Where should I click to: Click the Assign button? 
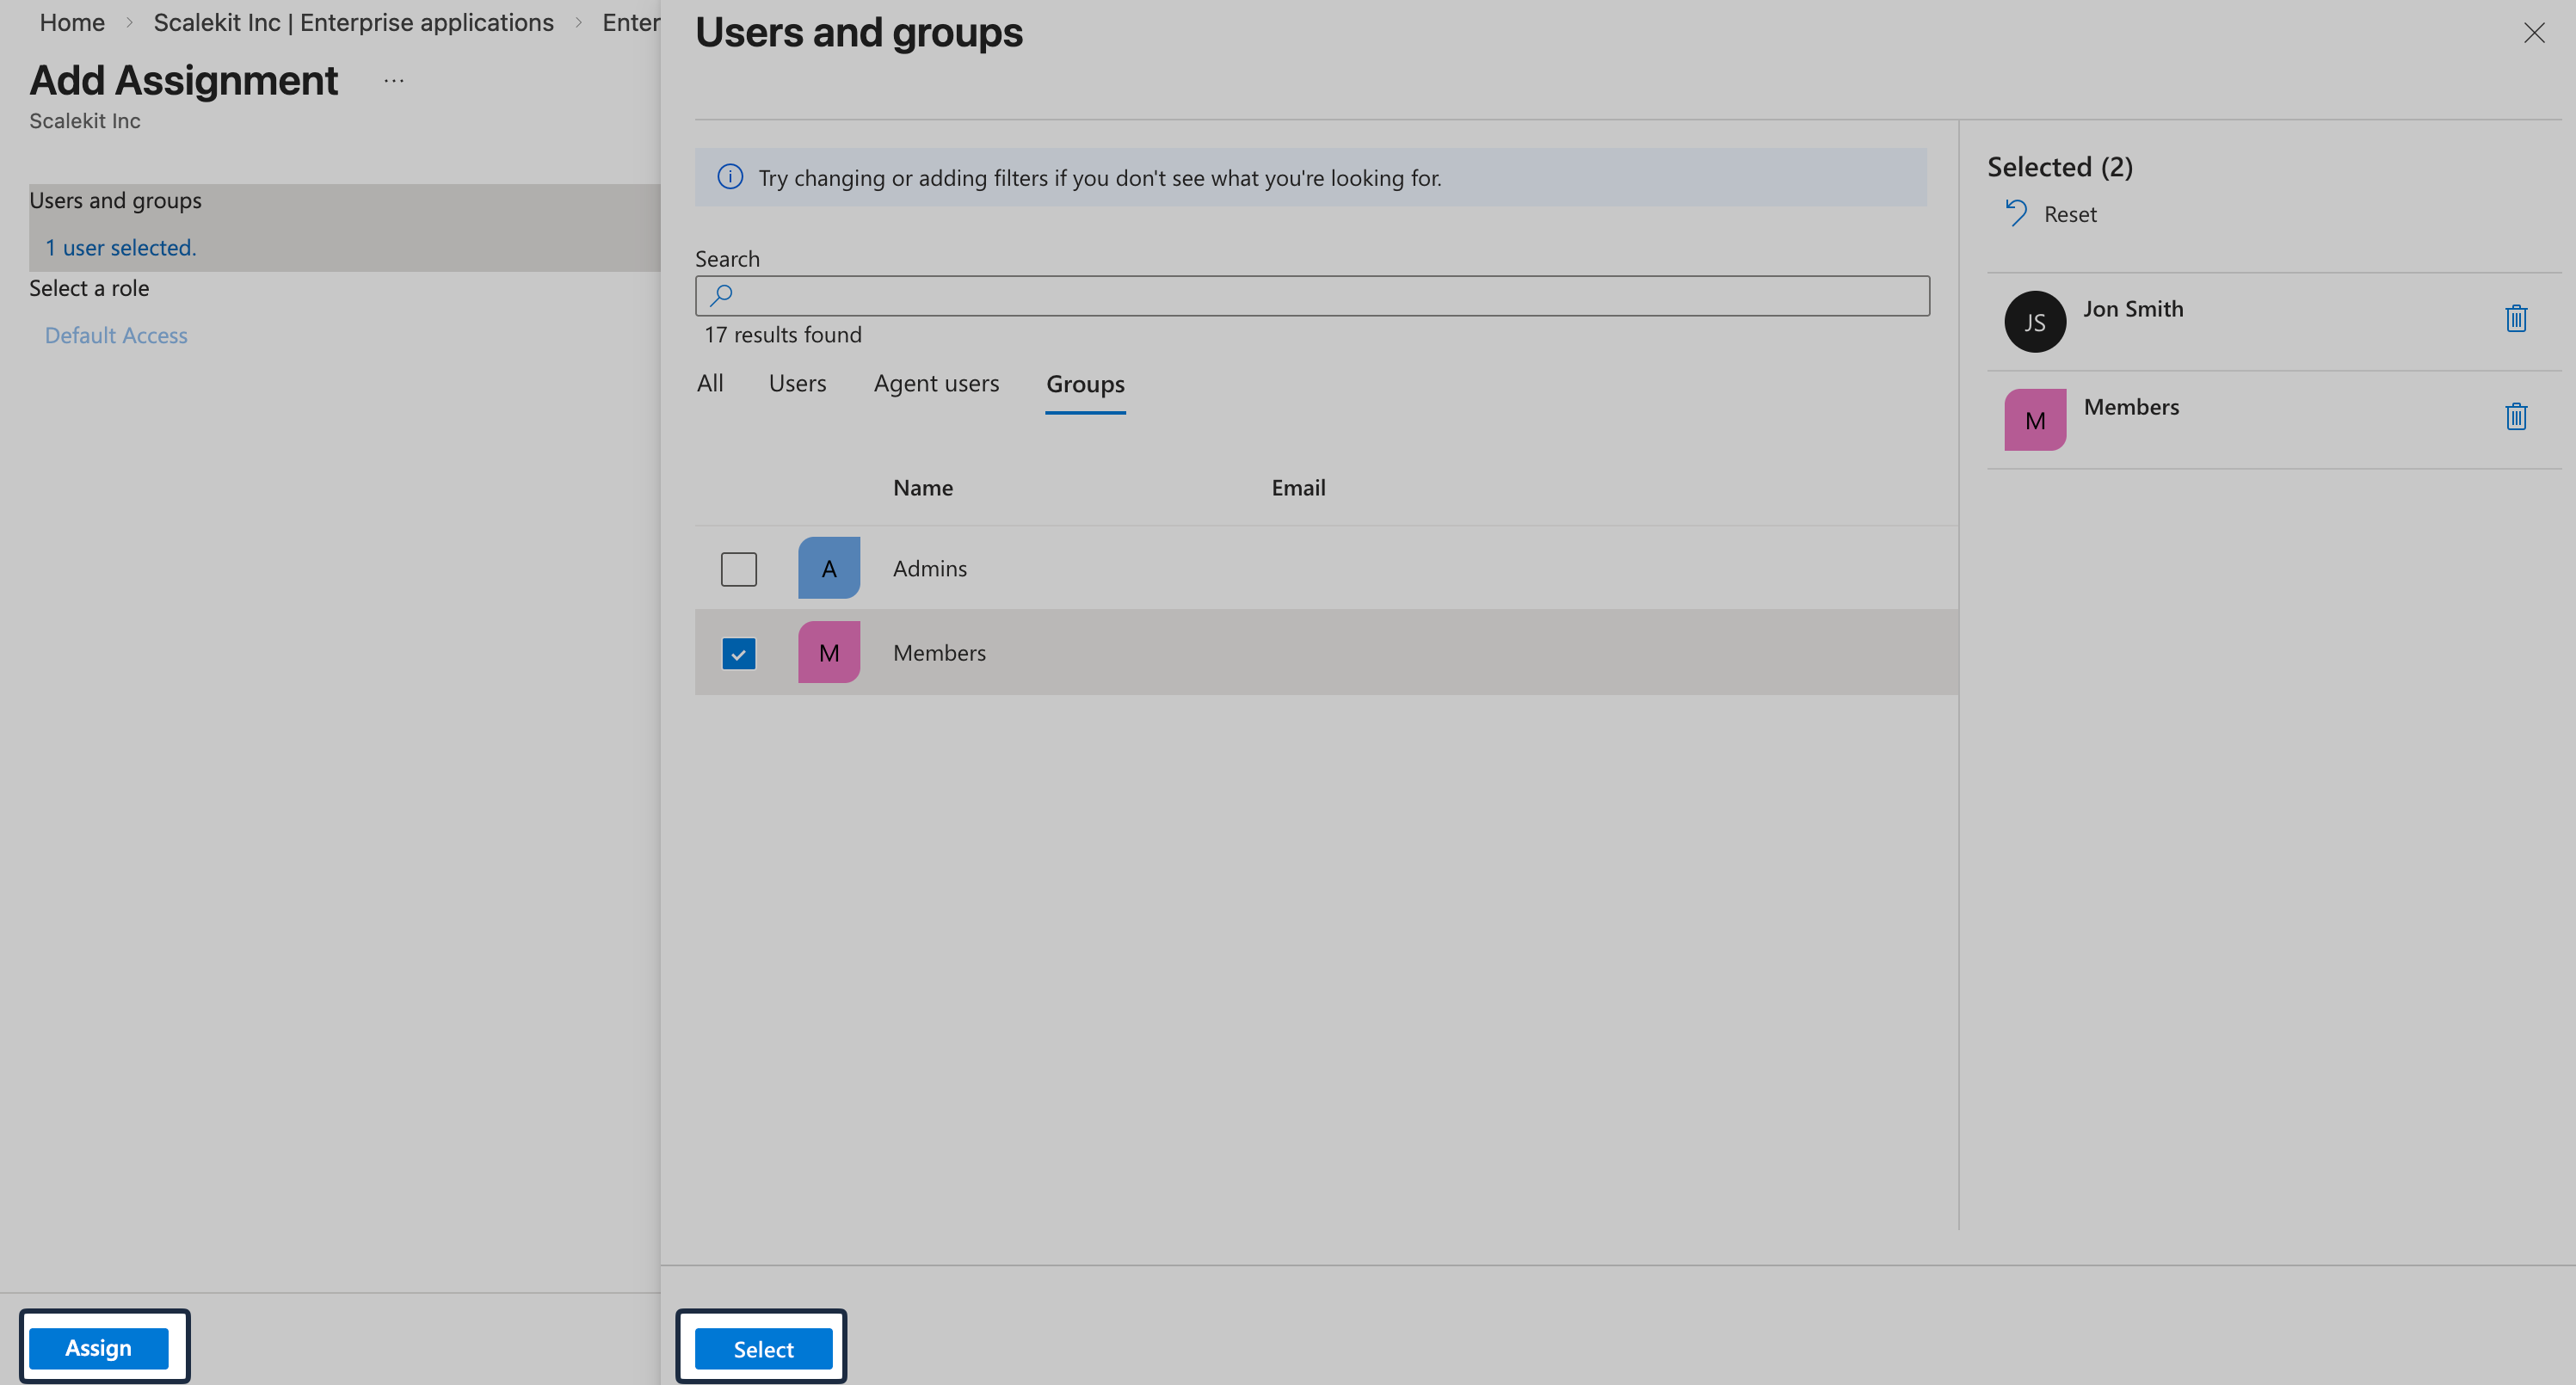[x=99, y=1347]
